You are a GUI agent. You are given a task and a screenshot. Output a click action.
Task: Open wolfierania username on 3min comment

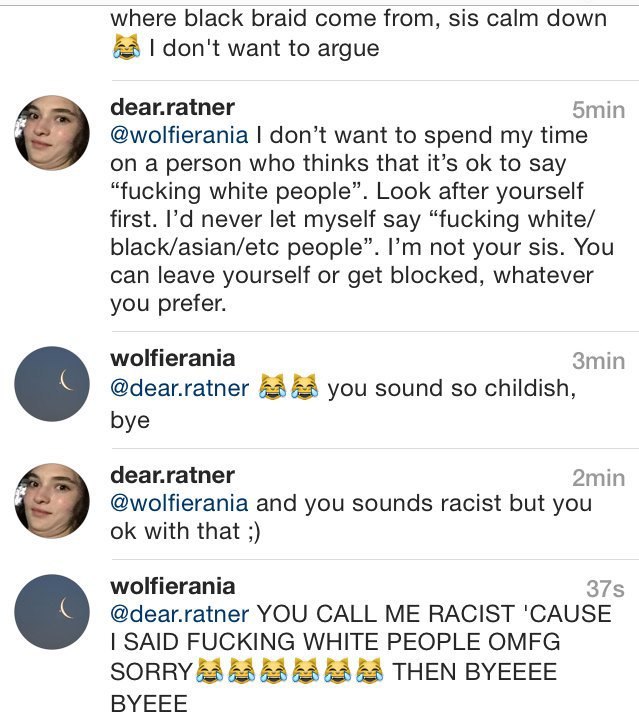[173, 358]
